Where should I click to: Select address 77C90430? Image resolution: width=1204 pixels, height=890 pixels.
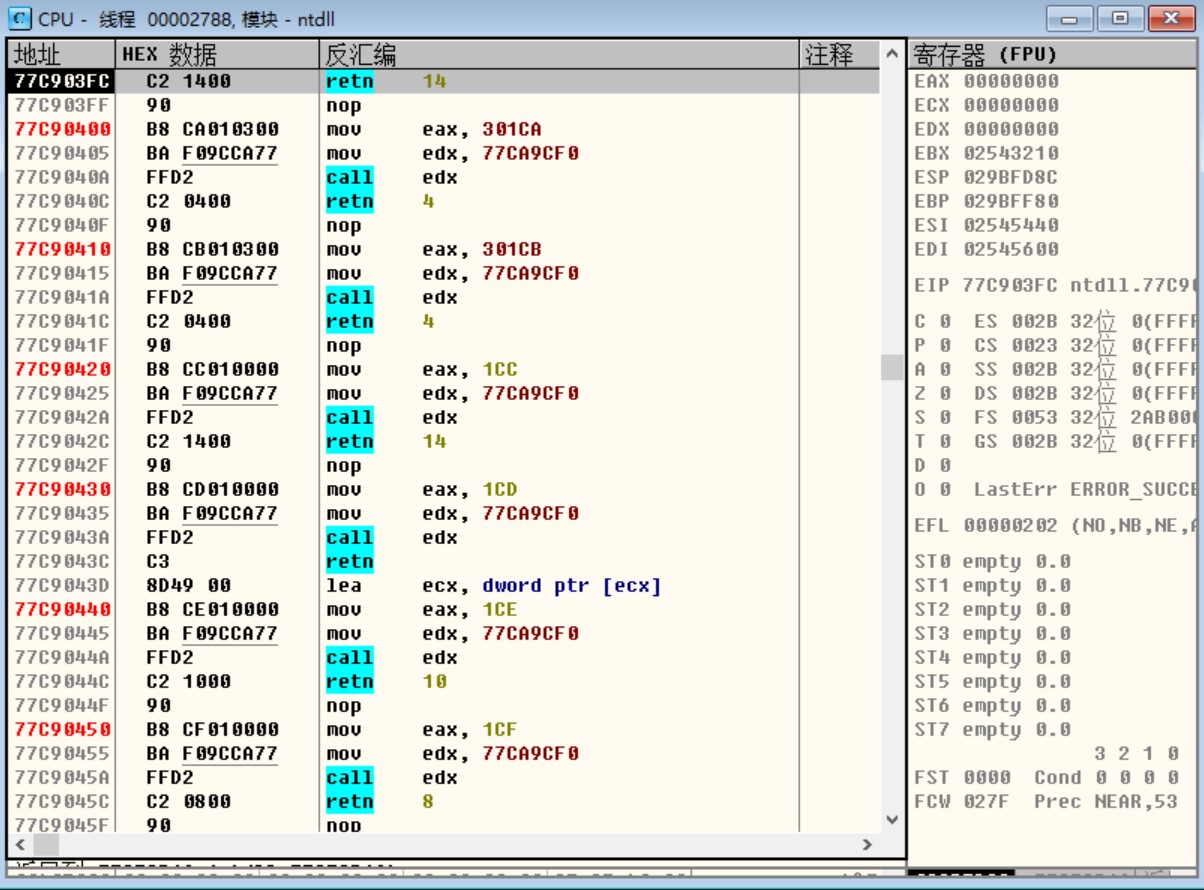[63, 489]
